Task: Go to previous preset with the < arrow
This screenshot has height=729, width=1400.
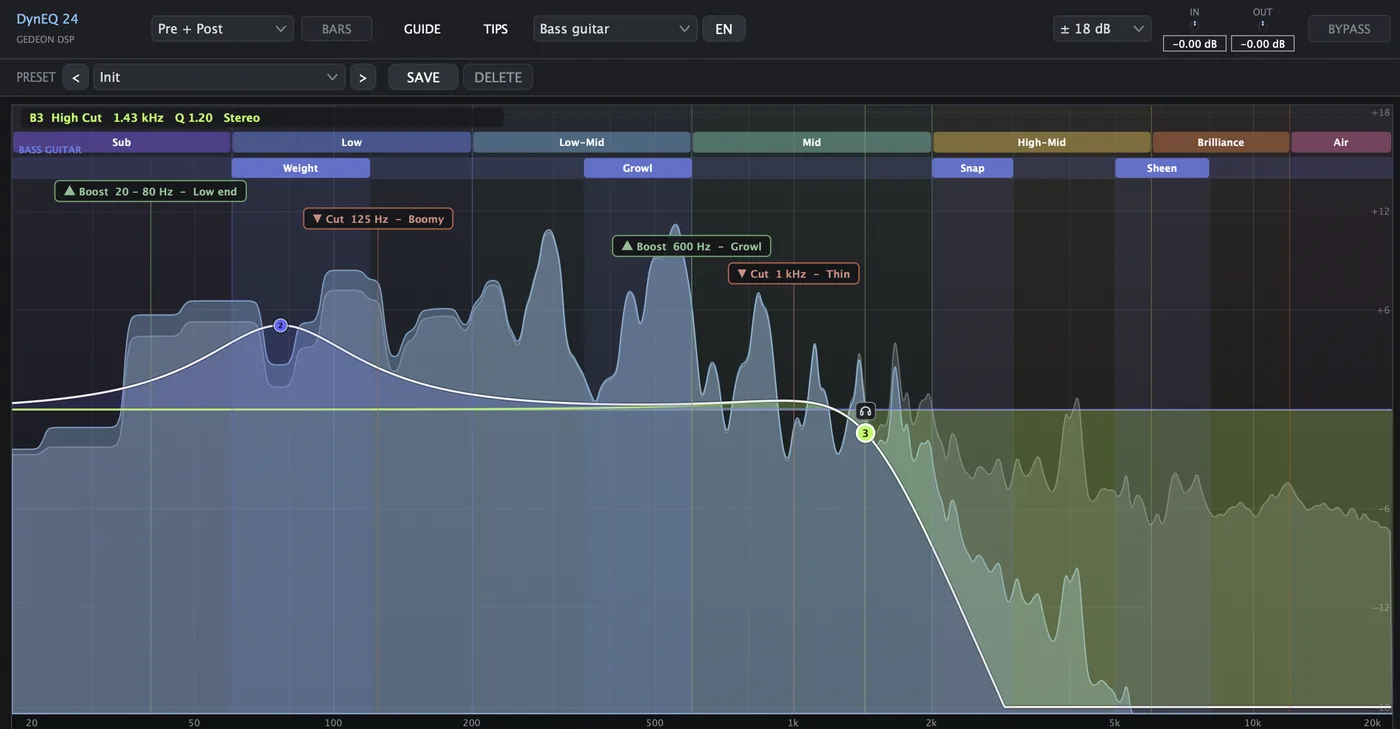Action: [75, 77]
